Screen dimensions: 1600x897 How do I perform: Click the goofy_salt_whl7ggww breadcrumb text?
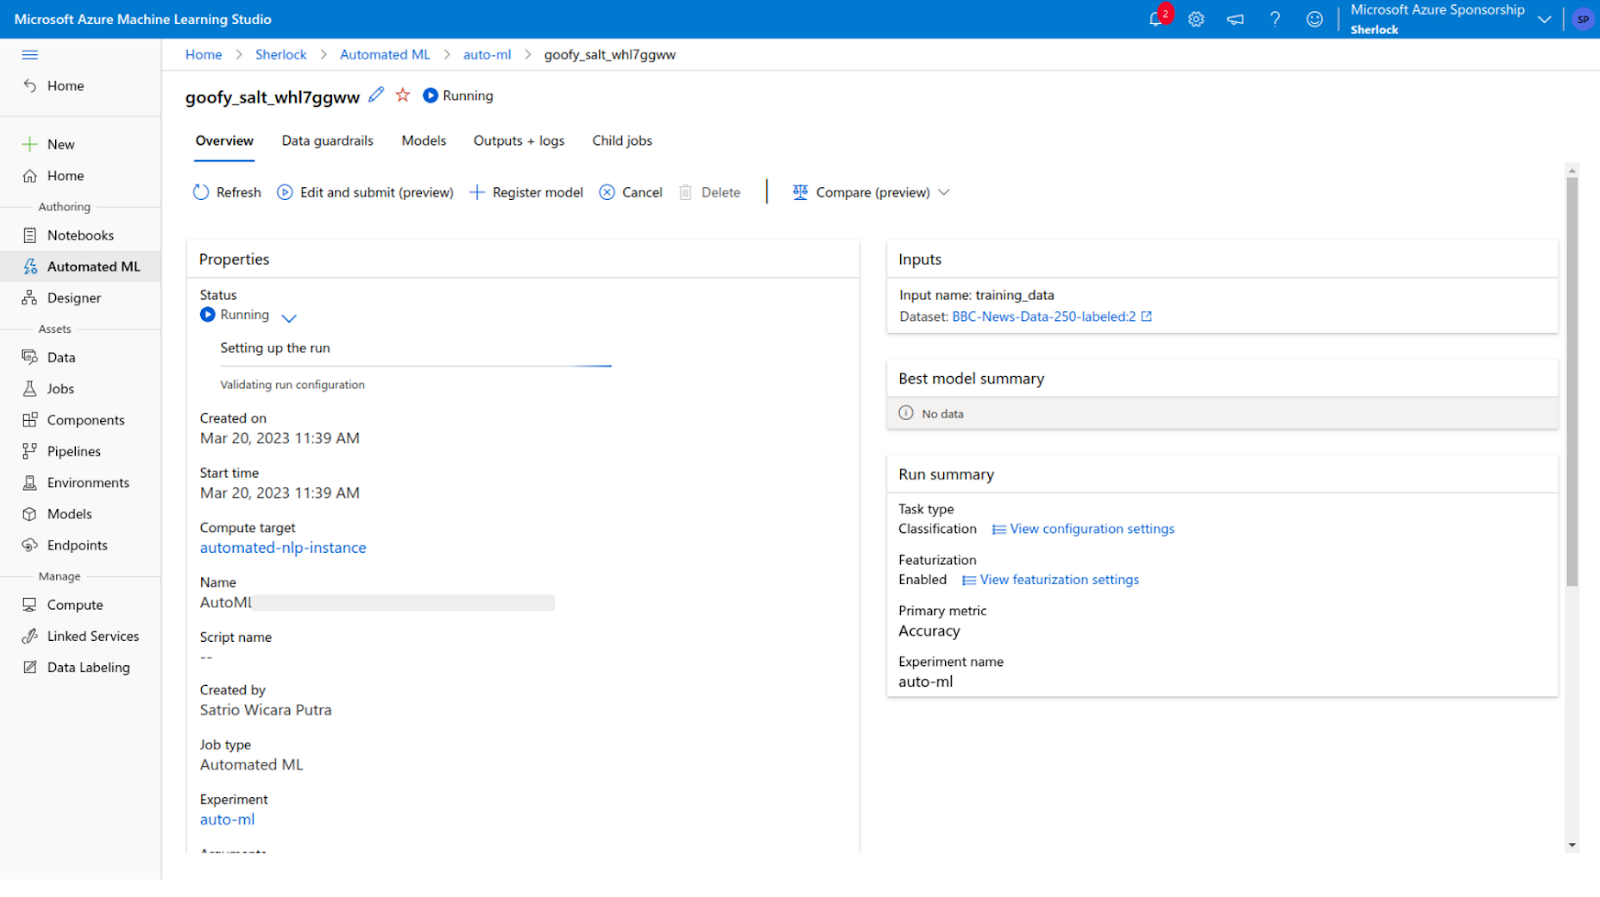pyautogui.click(x=610, y=55)
